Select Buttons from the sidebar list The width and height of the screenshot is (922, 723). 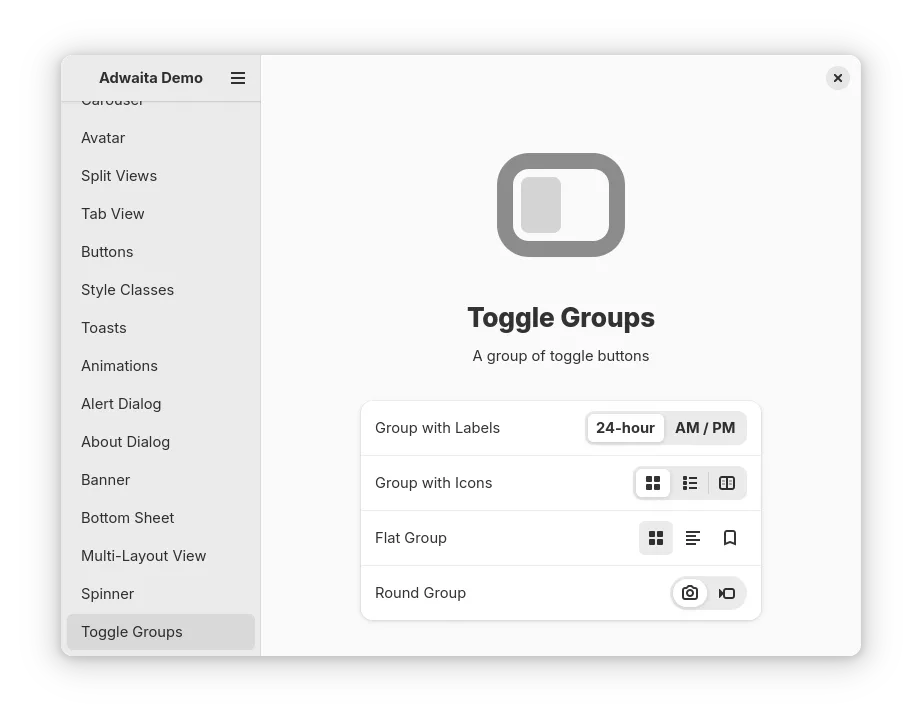[x=107, y=252]
